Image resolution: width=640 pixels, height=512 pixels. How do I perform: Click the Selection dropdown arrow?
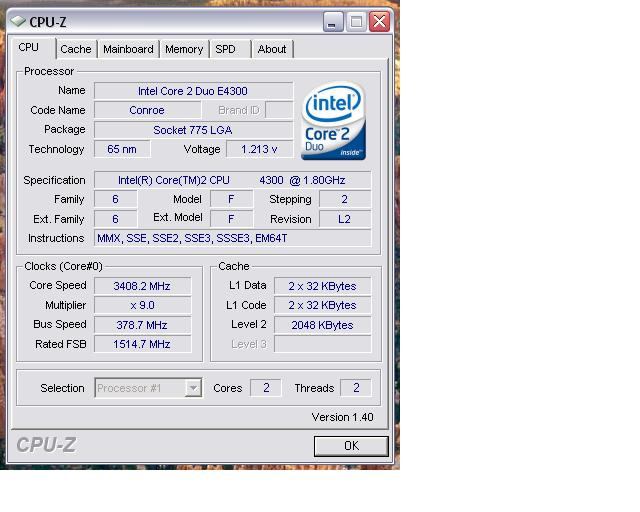[193, 388]
